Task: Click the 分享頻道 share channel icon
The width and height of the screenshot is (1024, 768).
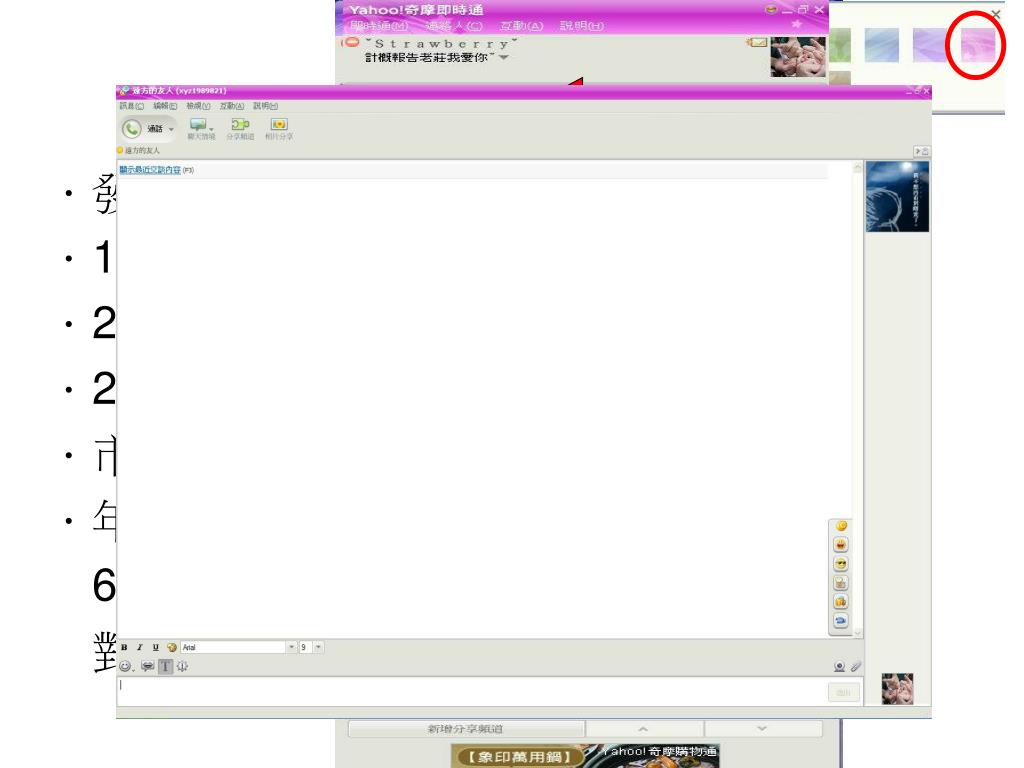Action: pyautogui.click(x=240, y=129)
